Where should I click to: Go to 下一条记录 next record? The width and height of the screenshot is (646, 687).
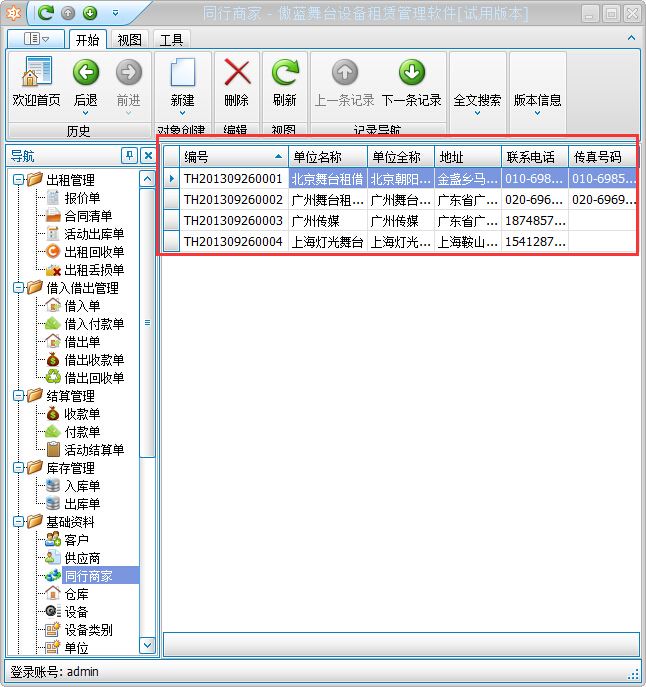(x=411, y=74)
